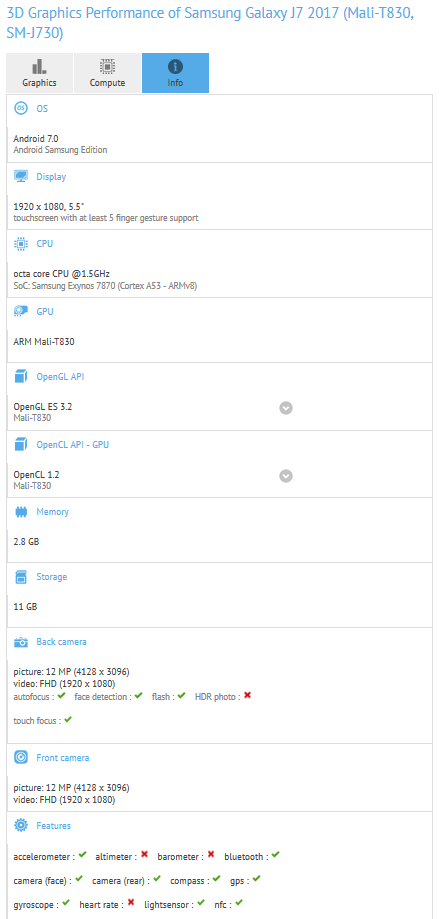This screenshot has width=440, height=919.
Task: Click the 3D Graphics Performance title link
Action: click(210, 23)
